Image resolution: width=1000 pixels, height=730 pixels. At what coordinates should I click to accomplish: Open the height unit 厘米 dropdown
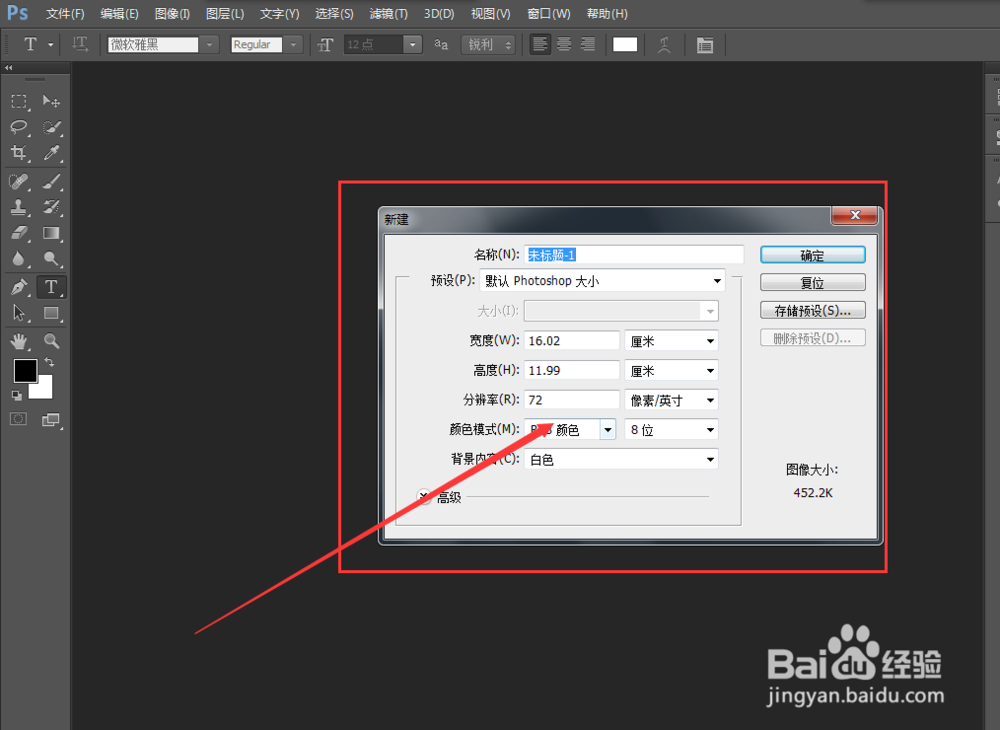click(672, 370)
